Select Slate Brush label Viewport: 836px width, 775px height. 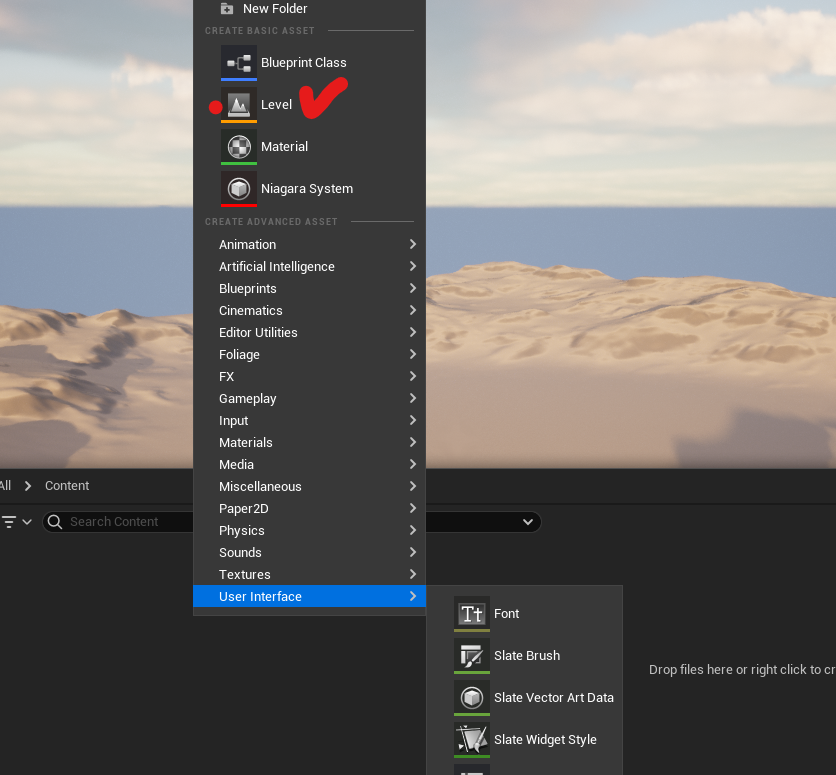point(527,656)
